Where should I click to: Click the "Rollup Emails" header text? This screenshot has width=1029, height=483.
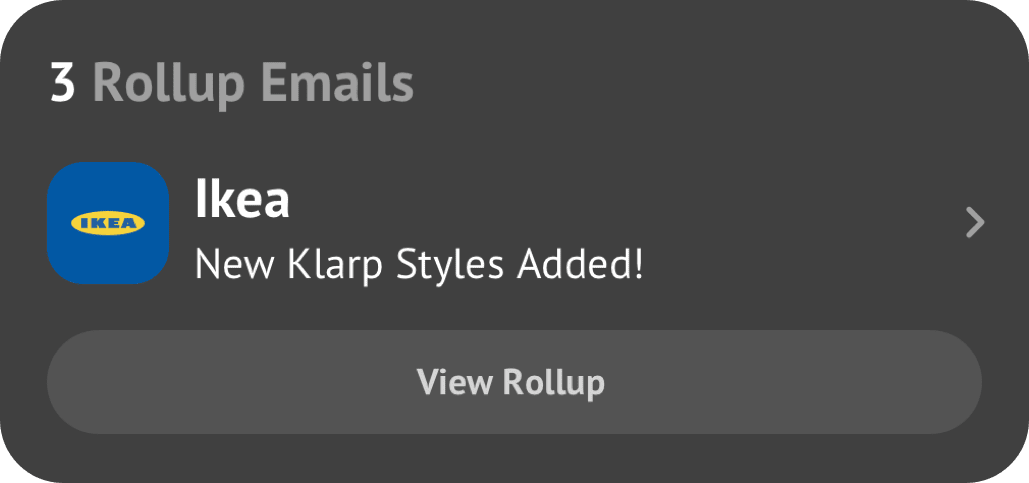253,84
